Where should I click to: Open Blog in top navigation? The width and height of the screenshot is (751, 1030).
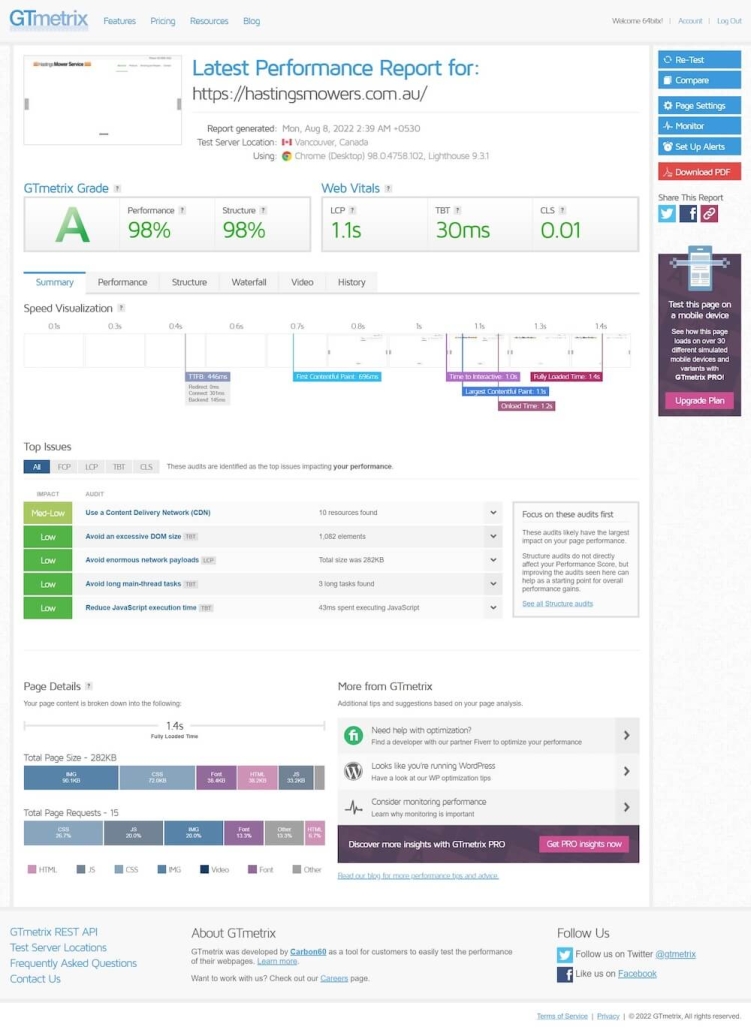pos(252,21)
